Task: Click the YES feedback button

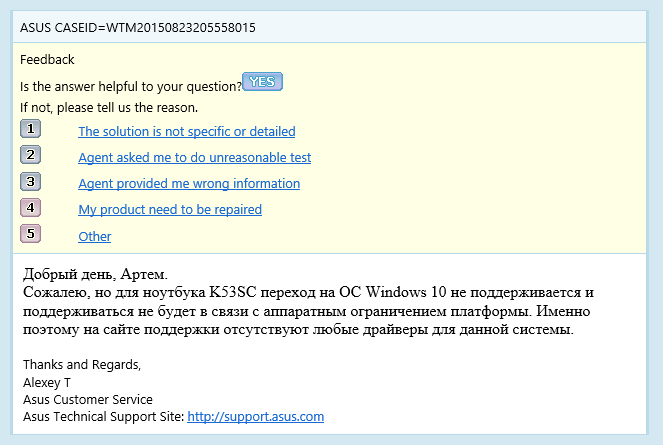Action: (262, 82)
